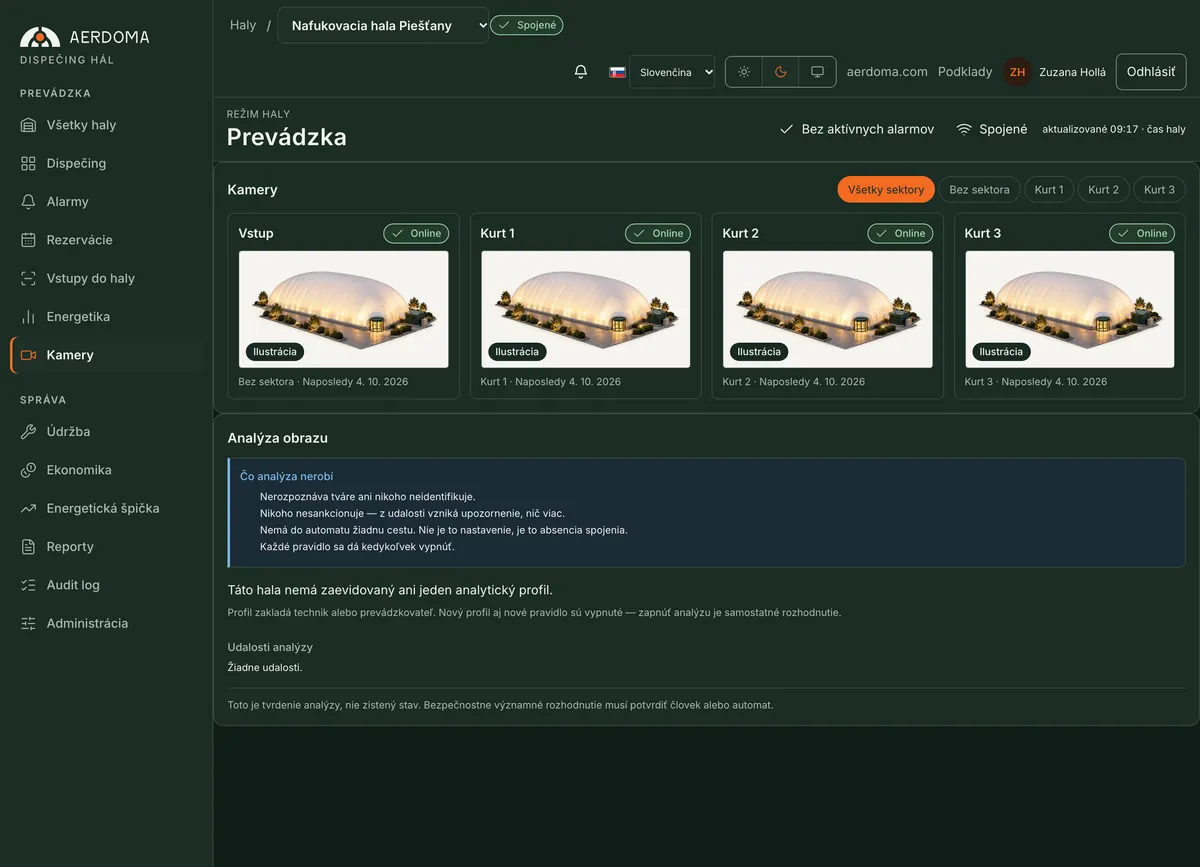This screenshot has width=1200, height=867.
Task: Open Údržba in sidebar
Action: [106, 432]
